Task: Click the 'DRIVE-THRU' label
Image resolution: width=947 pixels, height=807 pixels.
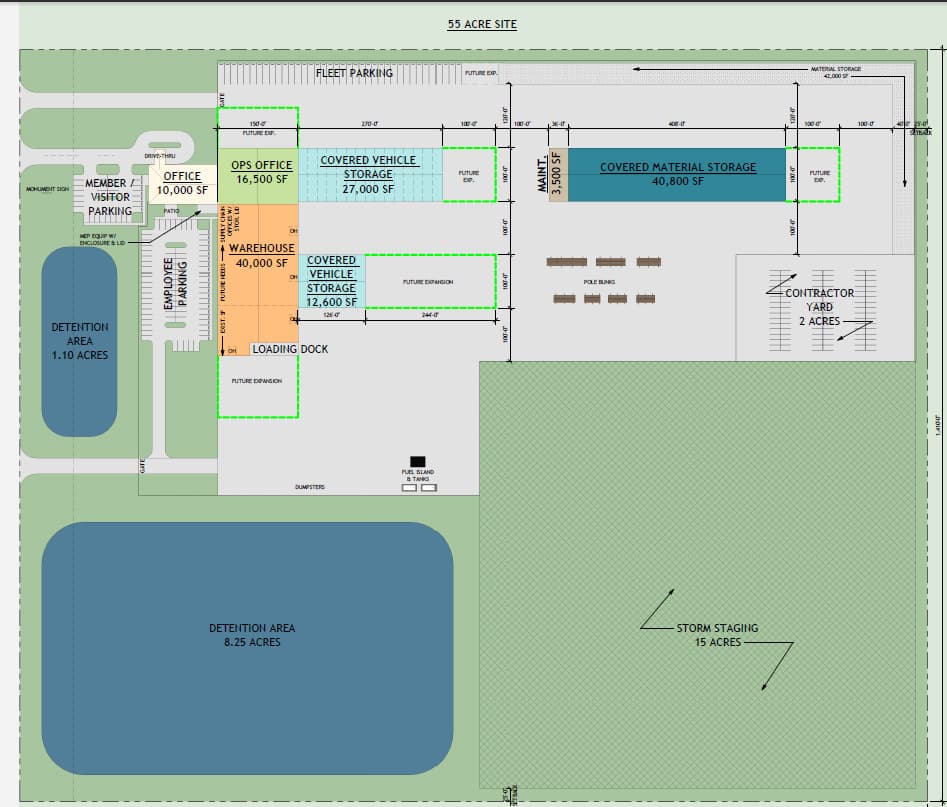Action: (160, 156)
